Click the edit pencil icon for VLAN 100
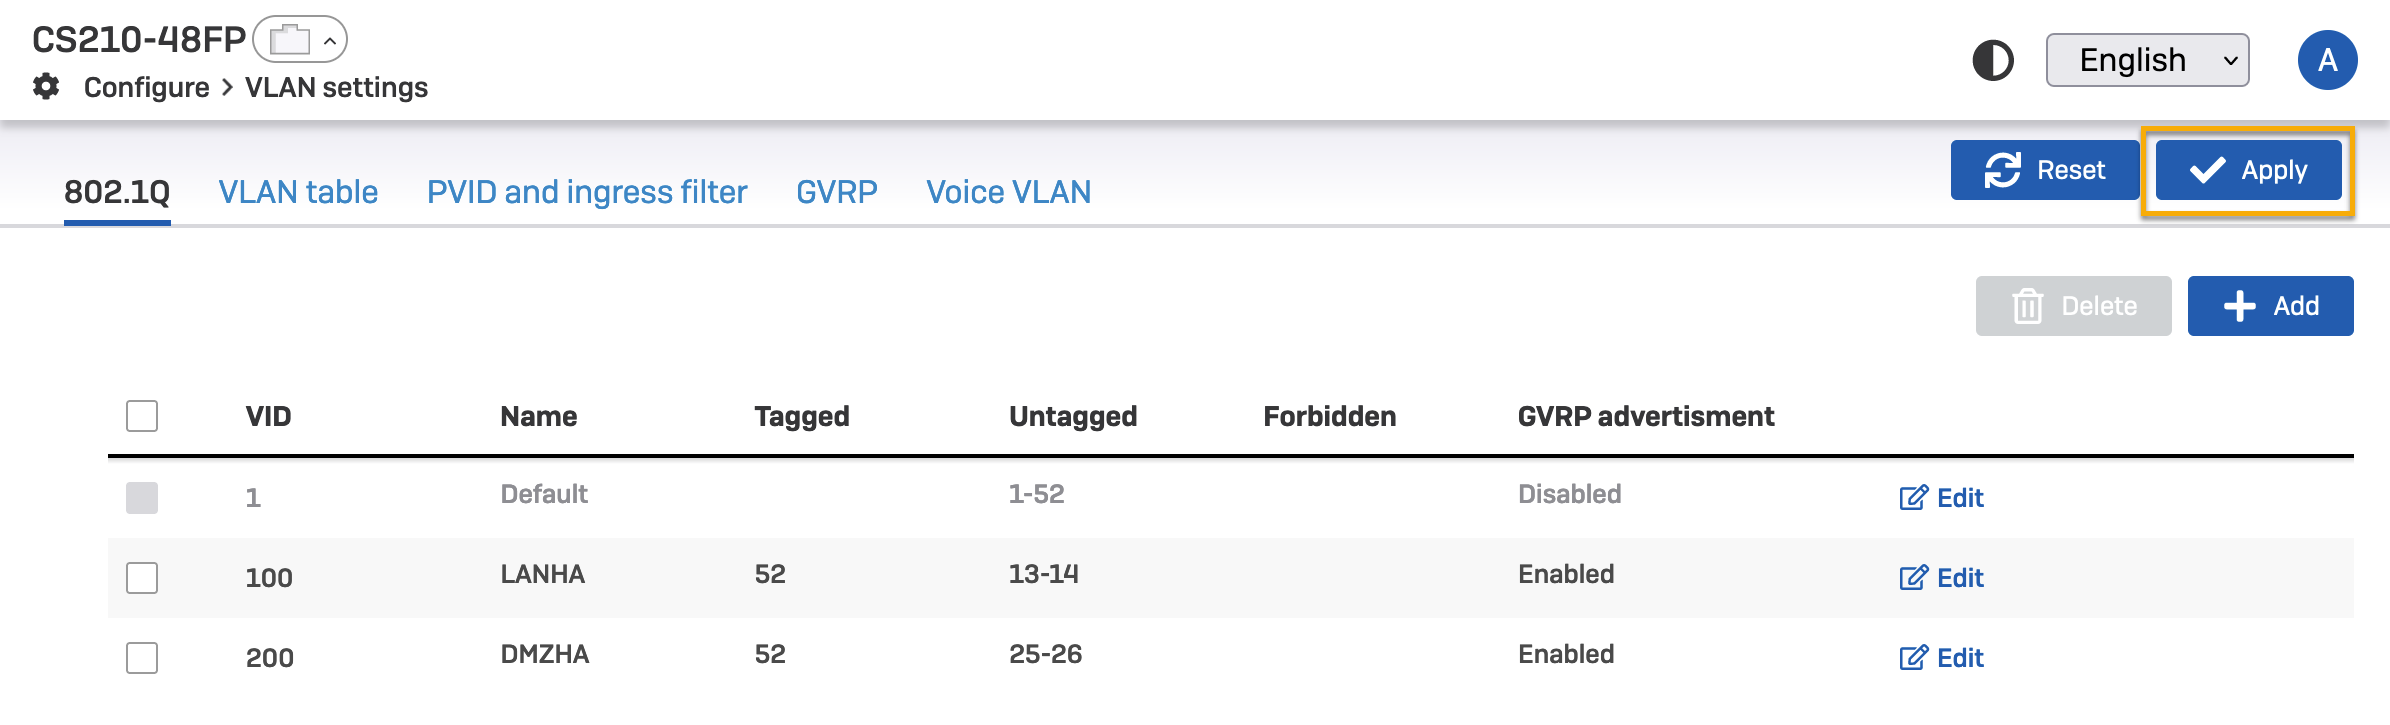The width and height of the screenshot is (2390, 725). [1913, 578]
